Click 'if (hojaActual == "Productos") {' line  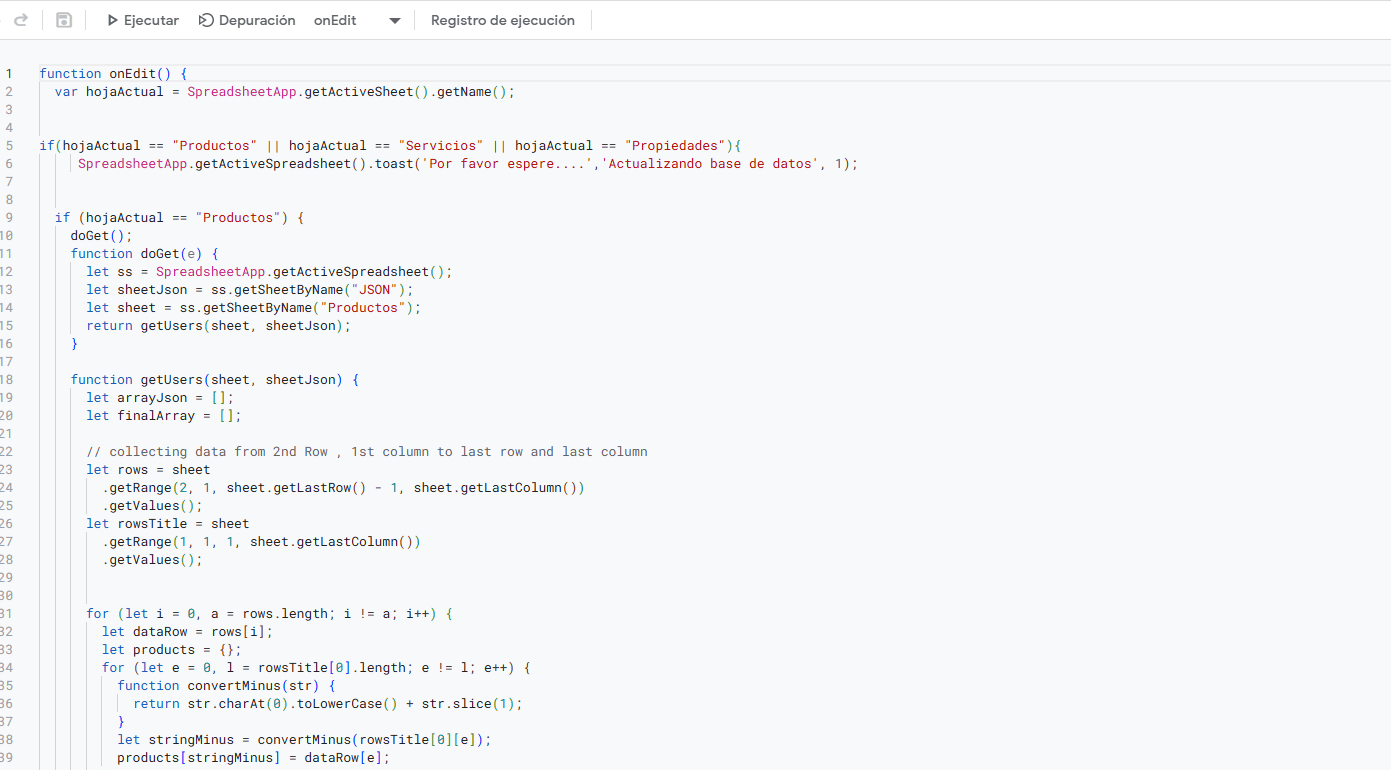pyautogui.click(x=179, y=218)
